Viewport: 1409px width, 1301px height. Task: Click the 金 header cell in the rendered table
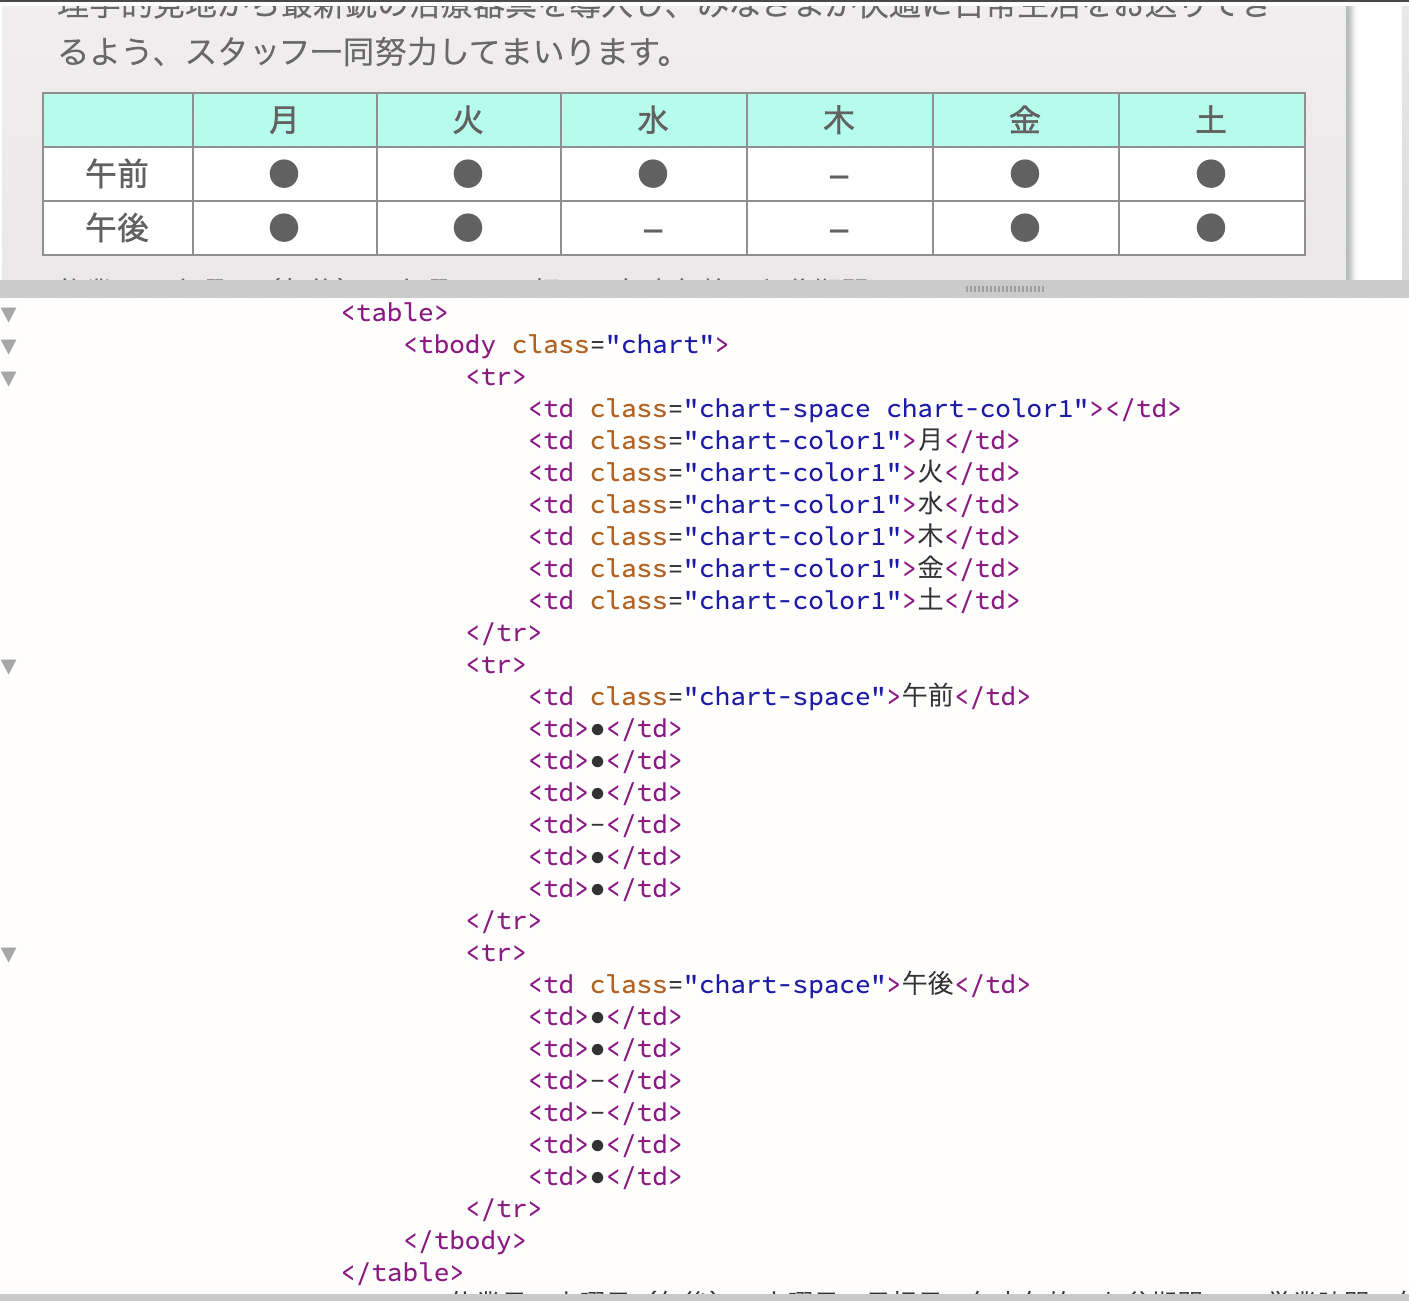(1025, 120)
